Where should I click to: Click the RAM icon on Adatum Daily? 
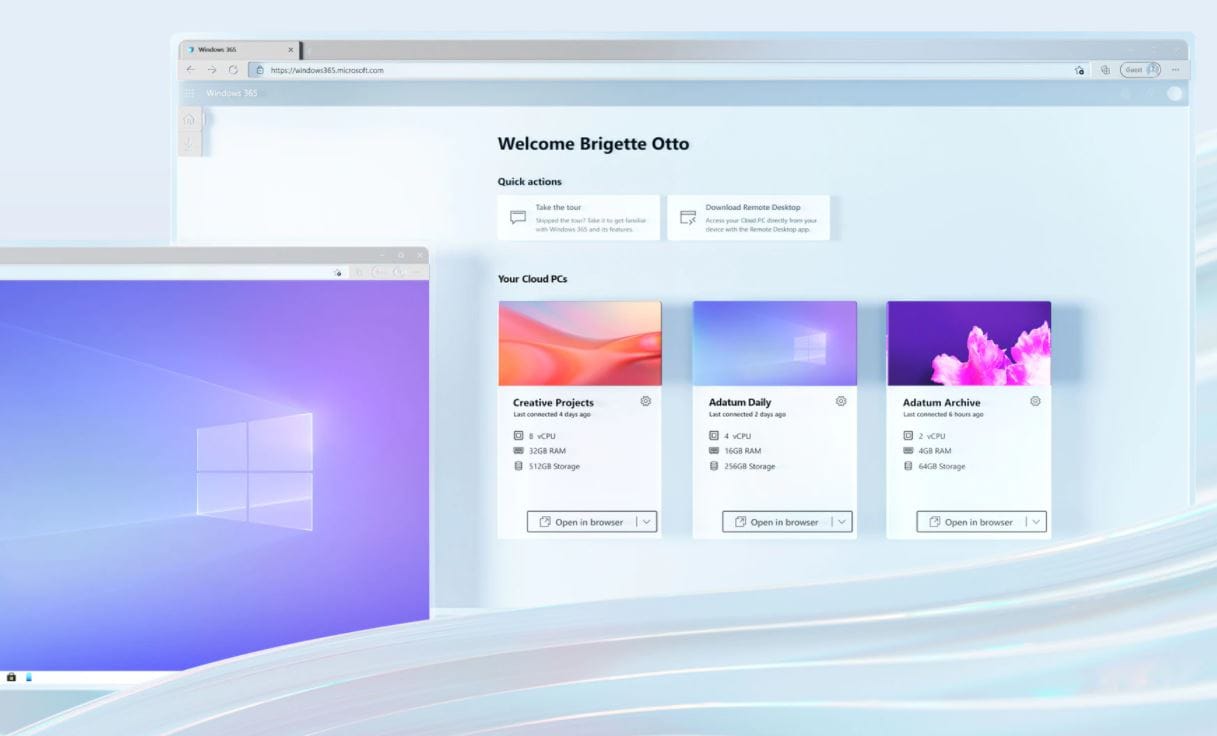click(714, 451)
